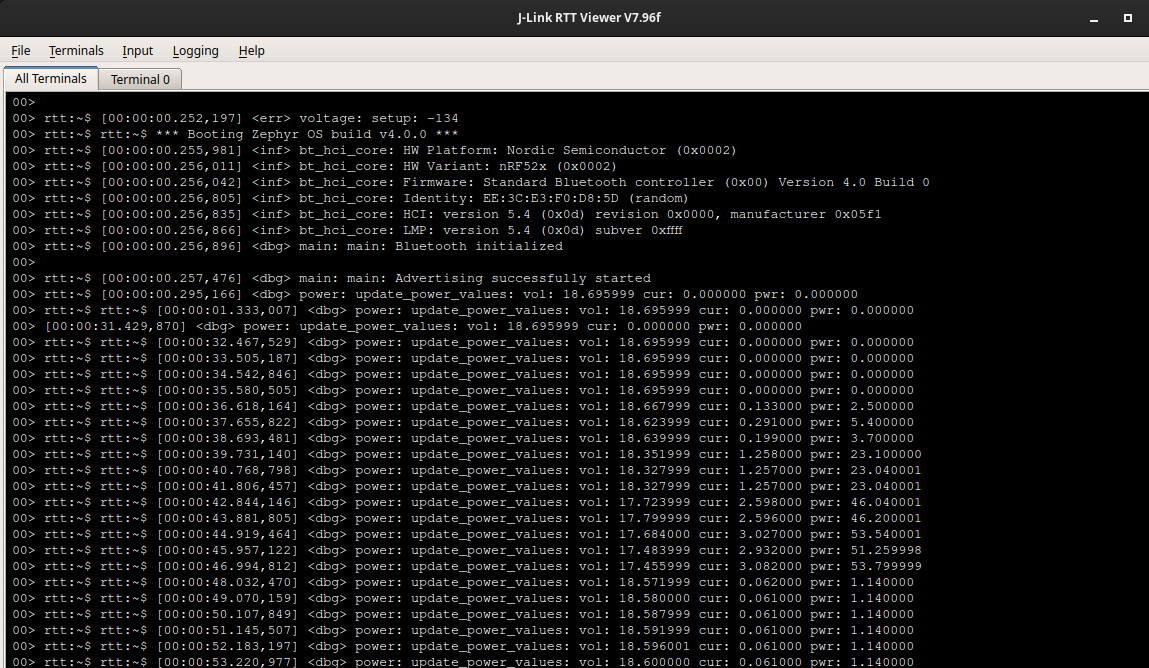Image resolution: width=1149 pixels, height=668 pixels.
Task: Click the log line timestamped 00:00:00.295,166
Action: click(435, 294)
